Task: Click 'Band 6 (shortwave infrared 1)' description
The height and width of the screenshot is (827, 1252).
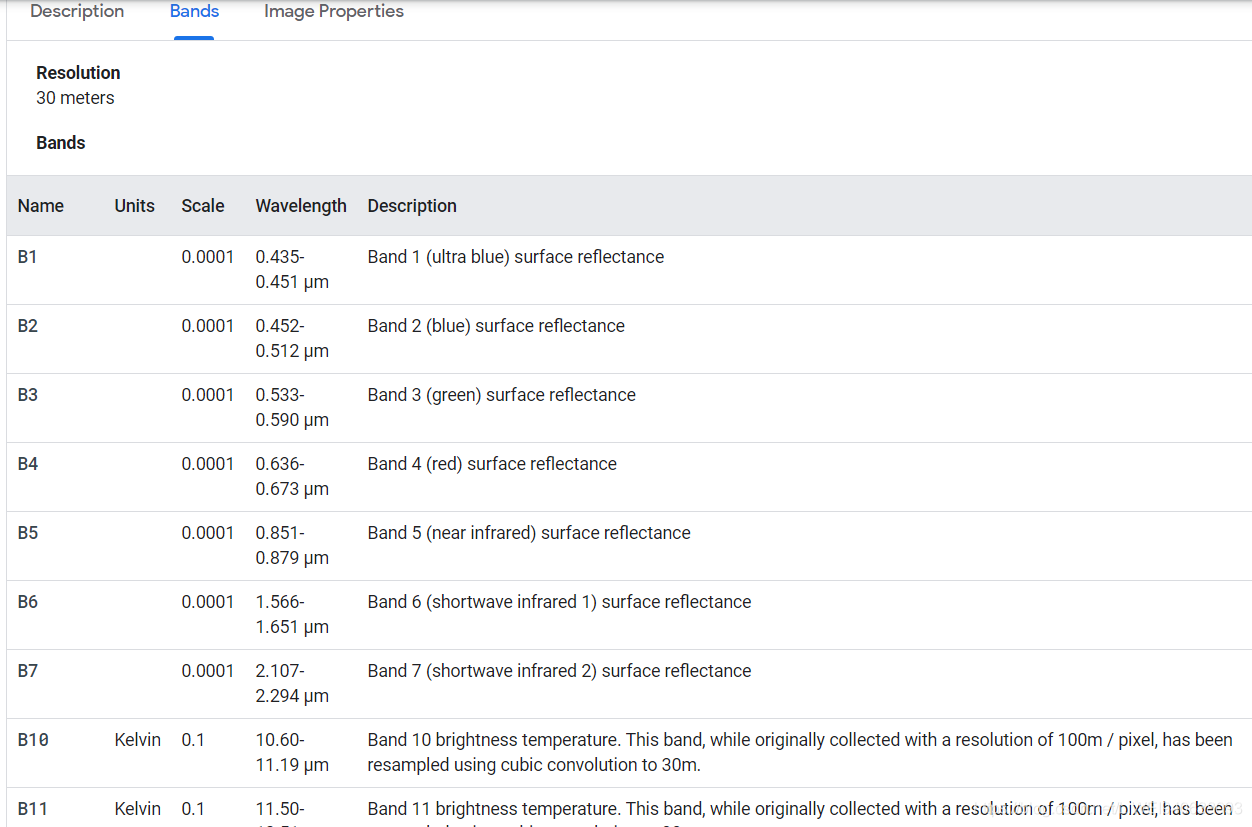Action: [559, 602]
